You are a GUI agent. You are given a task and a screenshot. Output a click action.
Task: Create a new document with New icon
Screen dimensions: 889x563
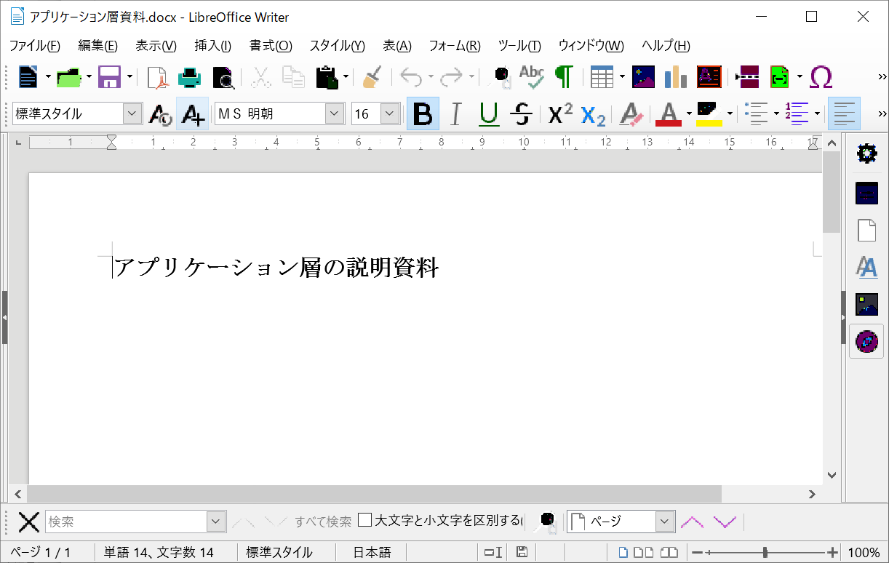[x=27, y=77]
